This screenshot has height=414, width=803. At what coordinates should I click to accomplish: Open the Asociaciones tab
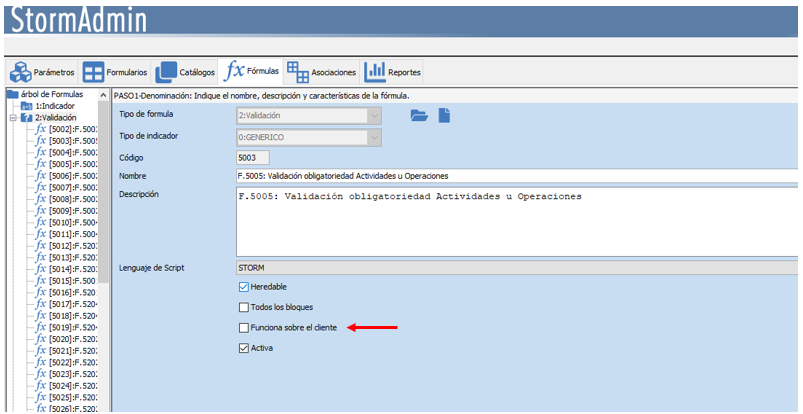pos(321,72)
